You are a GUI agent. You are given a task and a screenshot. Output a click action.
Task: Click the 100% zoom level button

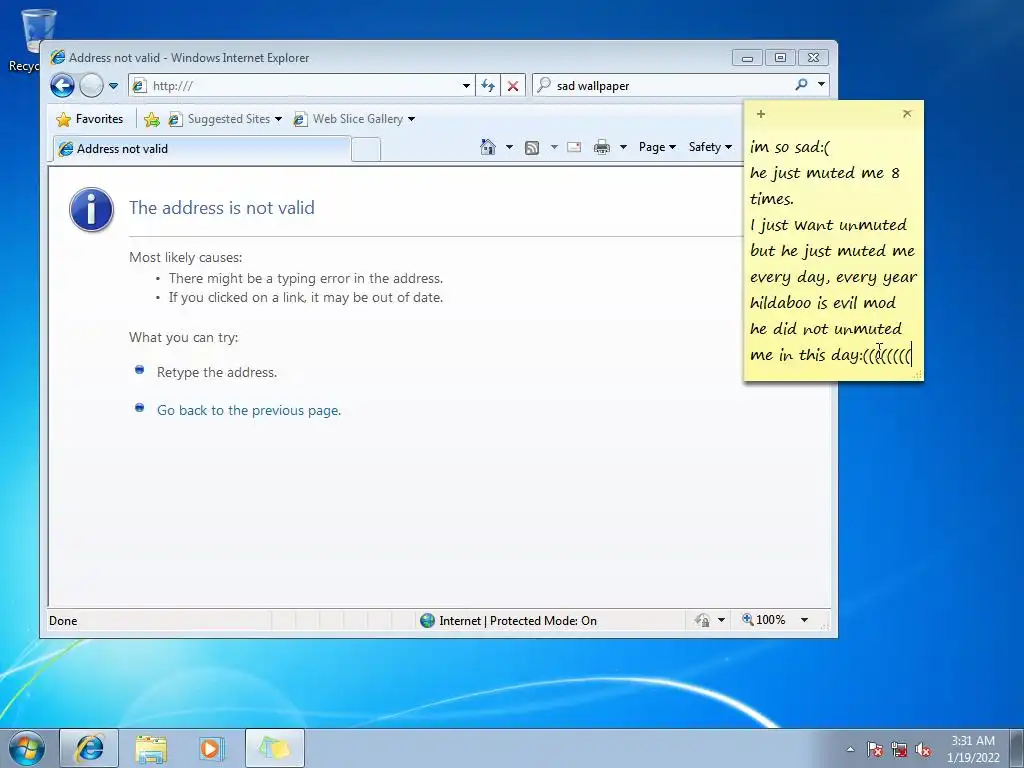[x=763, y=620]
